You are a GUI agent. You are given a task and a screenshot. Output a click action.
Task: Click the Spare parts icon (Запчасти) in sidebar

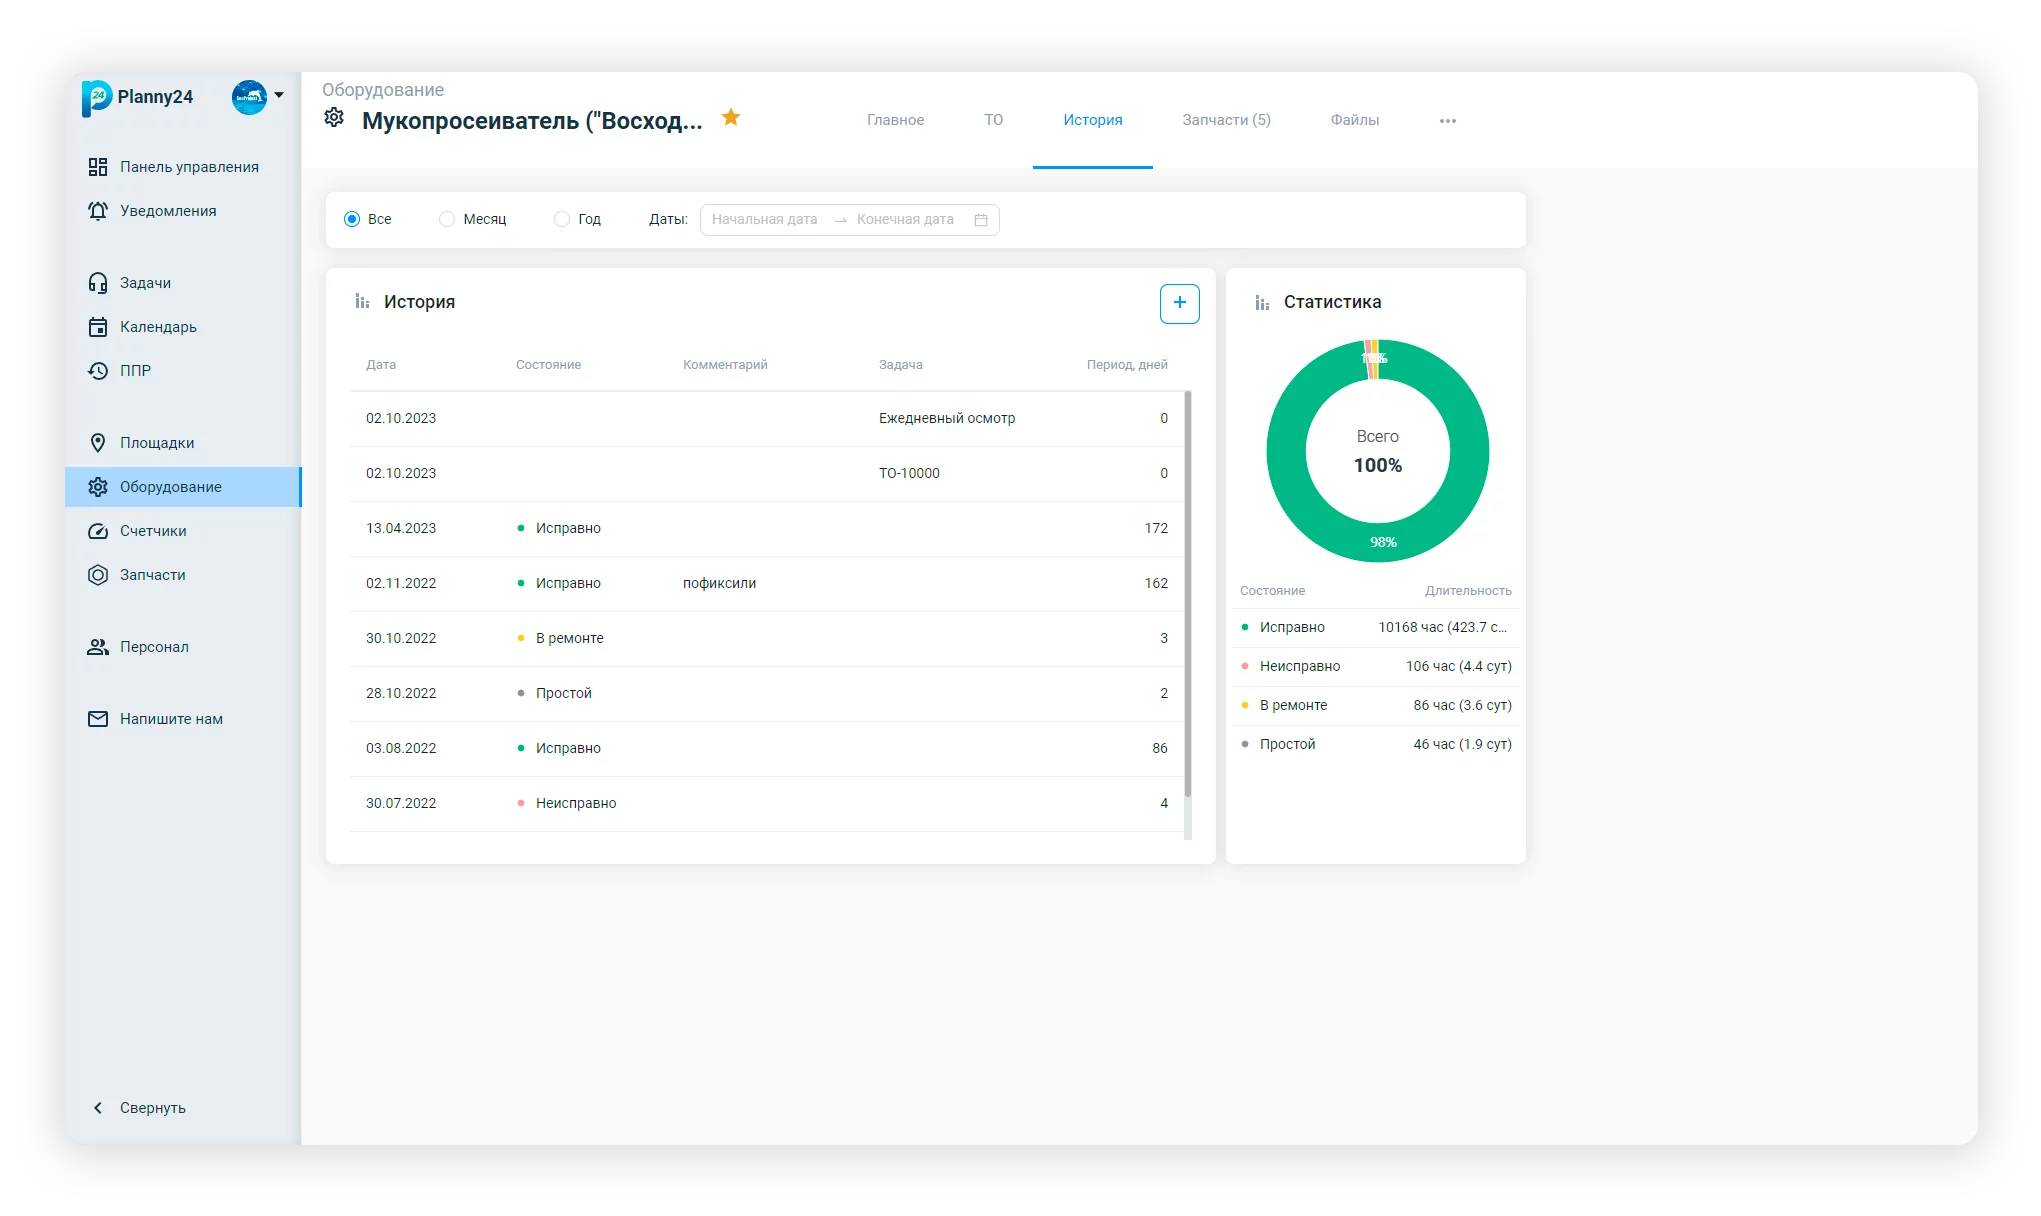point(98,575)
